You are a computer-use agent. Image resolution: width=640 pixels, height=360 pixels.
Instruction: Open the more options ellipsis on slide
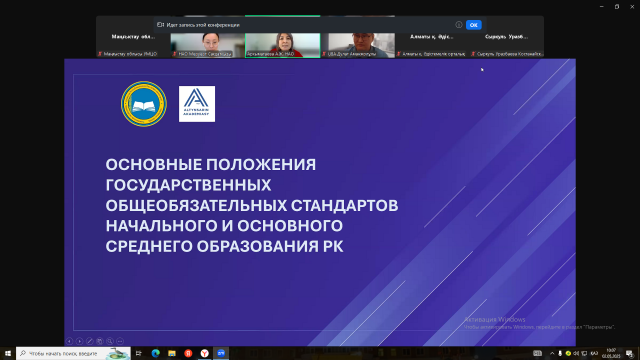coord(120,341)
